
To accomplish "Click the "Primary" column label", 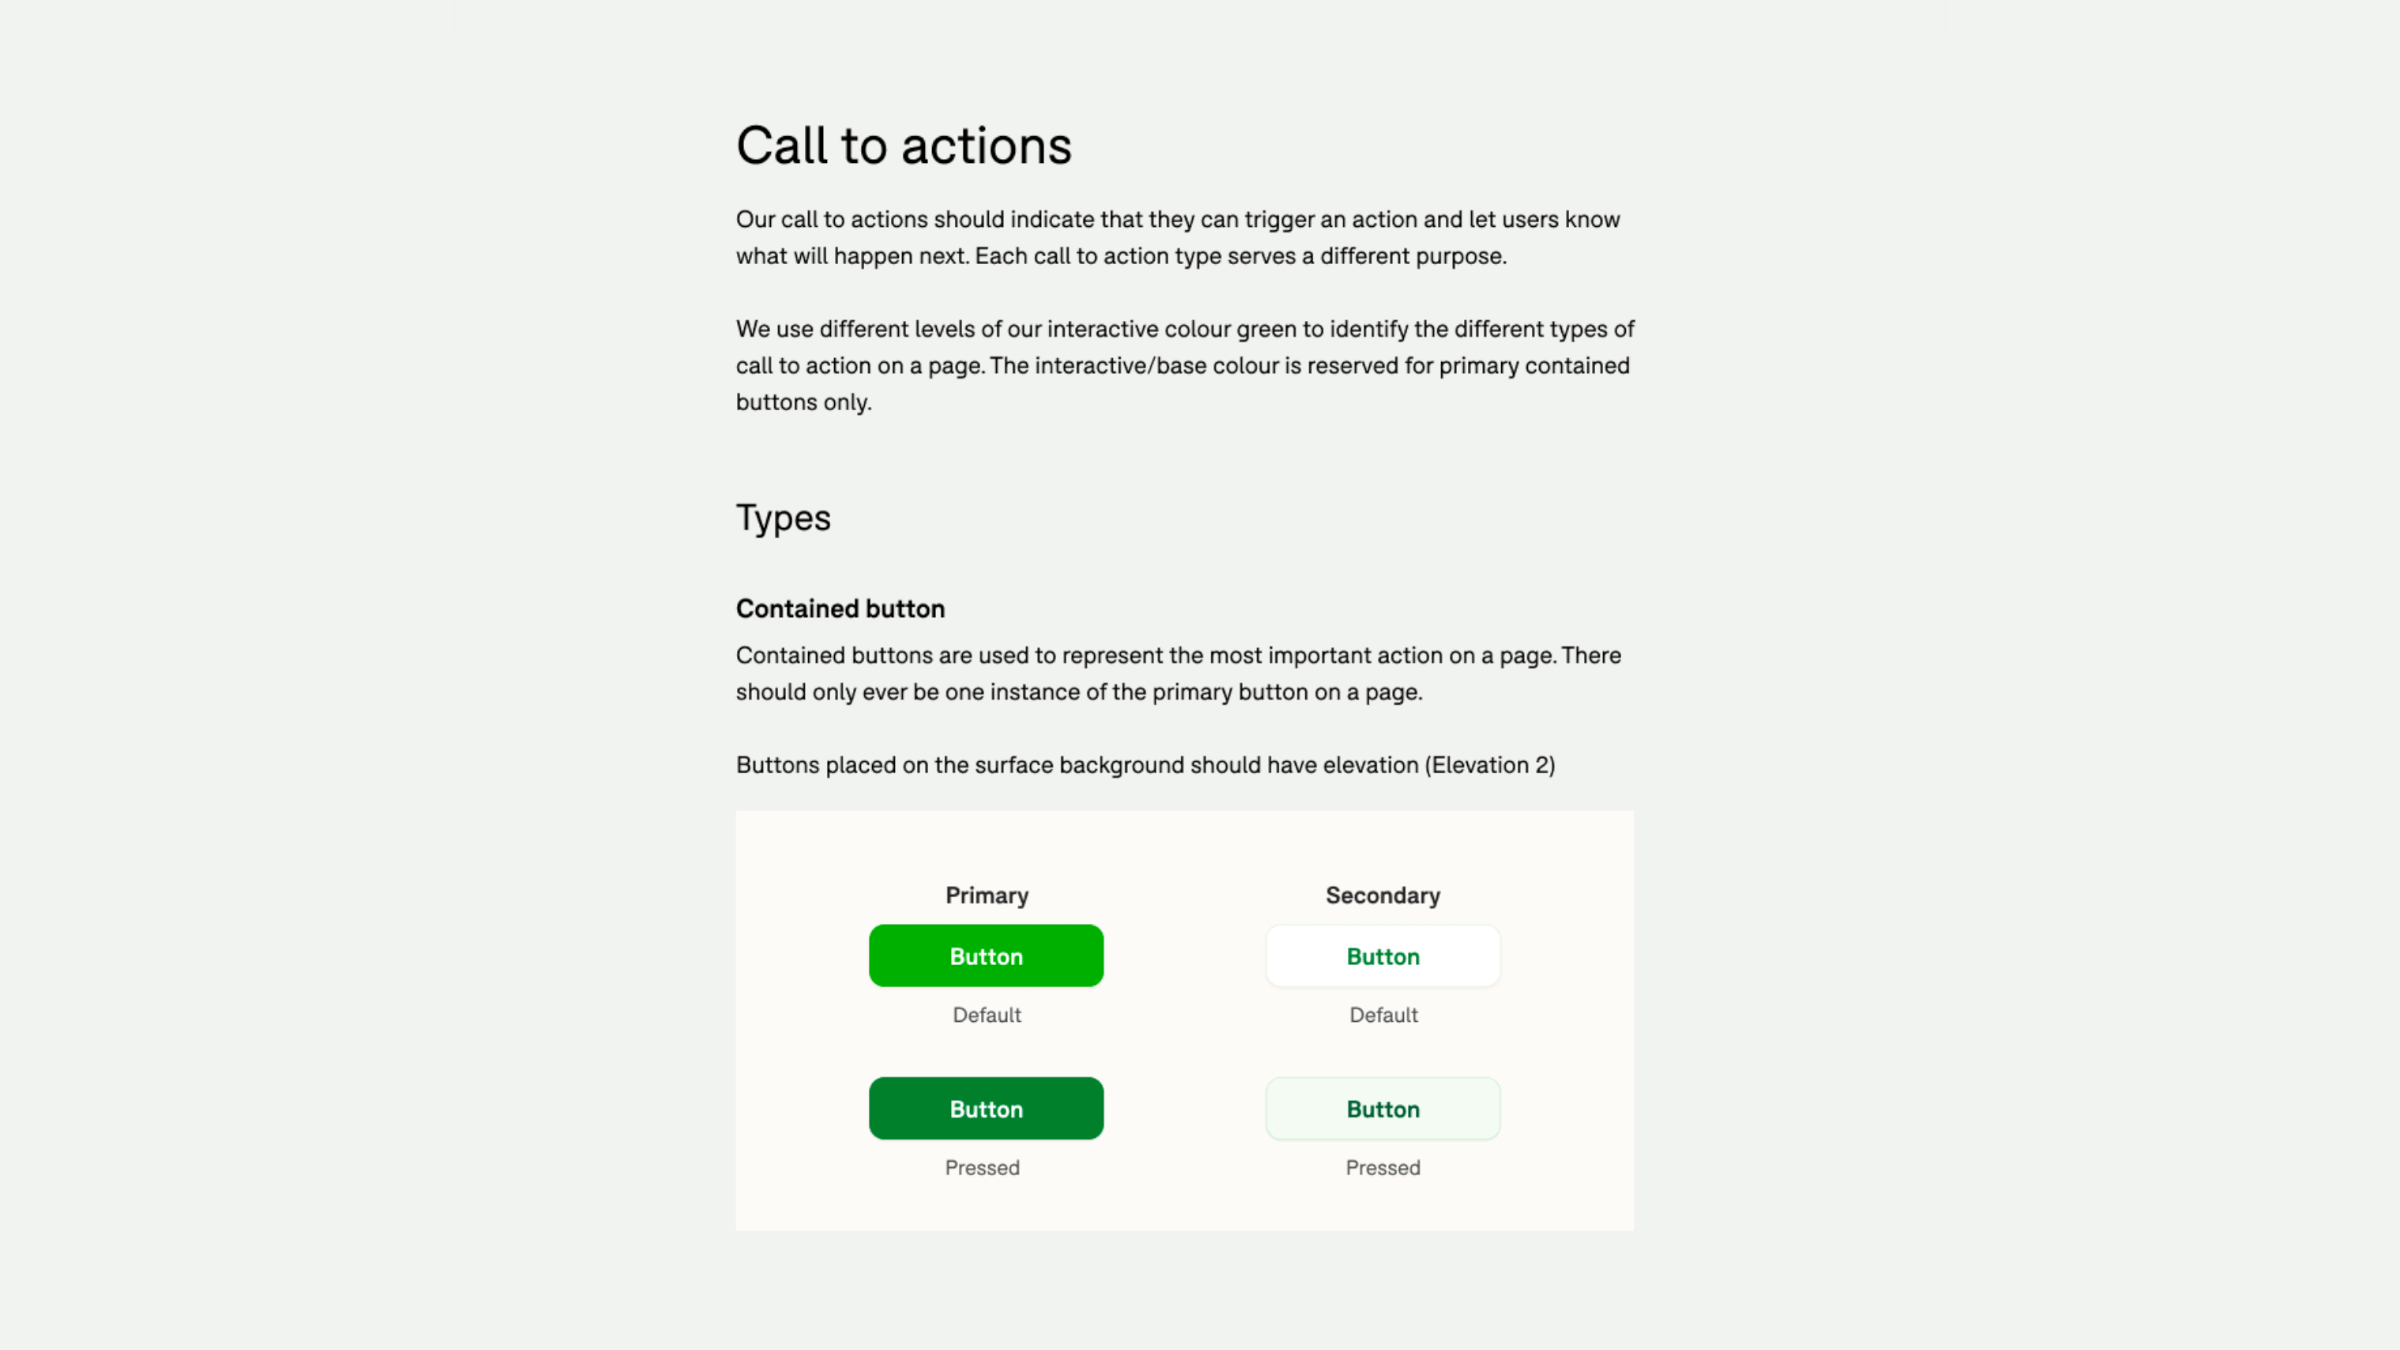I will point(986,895).
